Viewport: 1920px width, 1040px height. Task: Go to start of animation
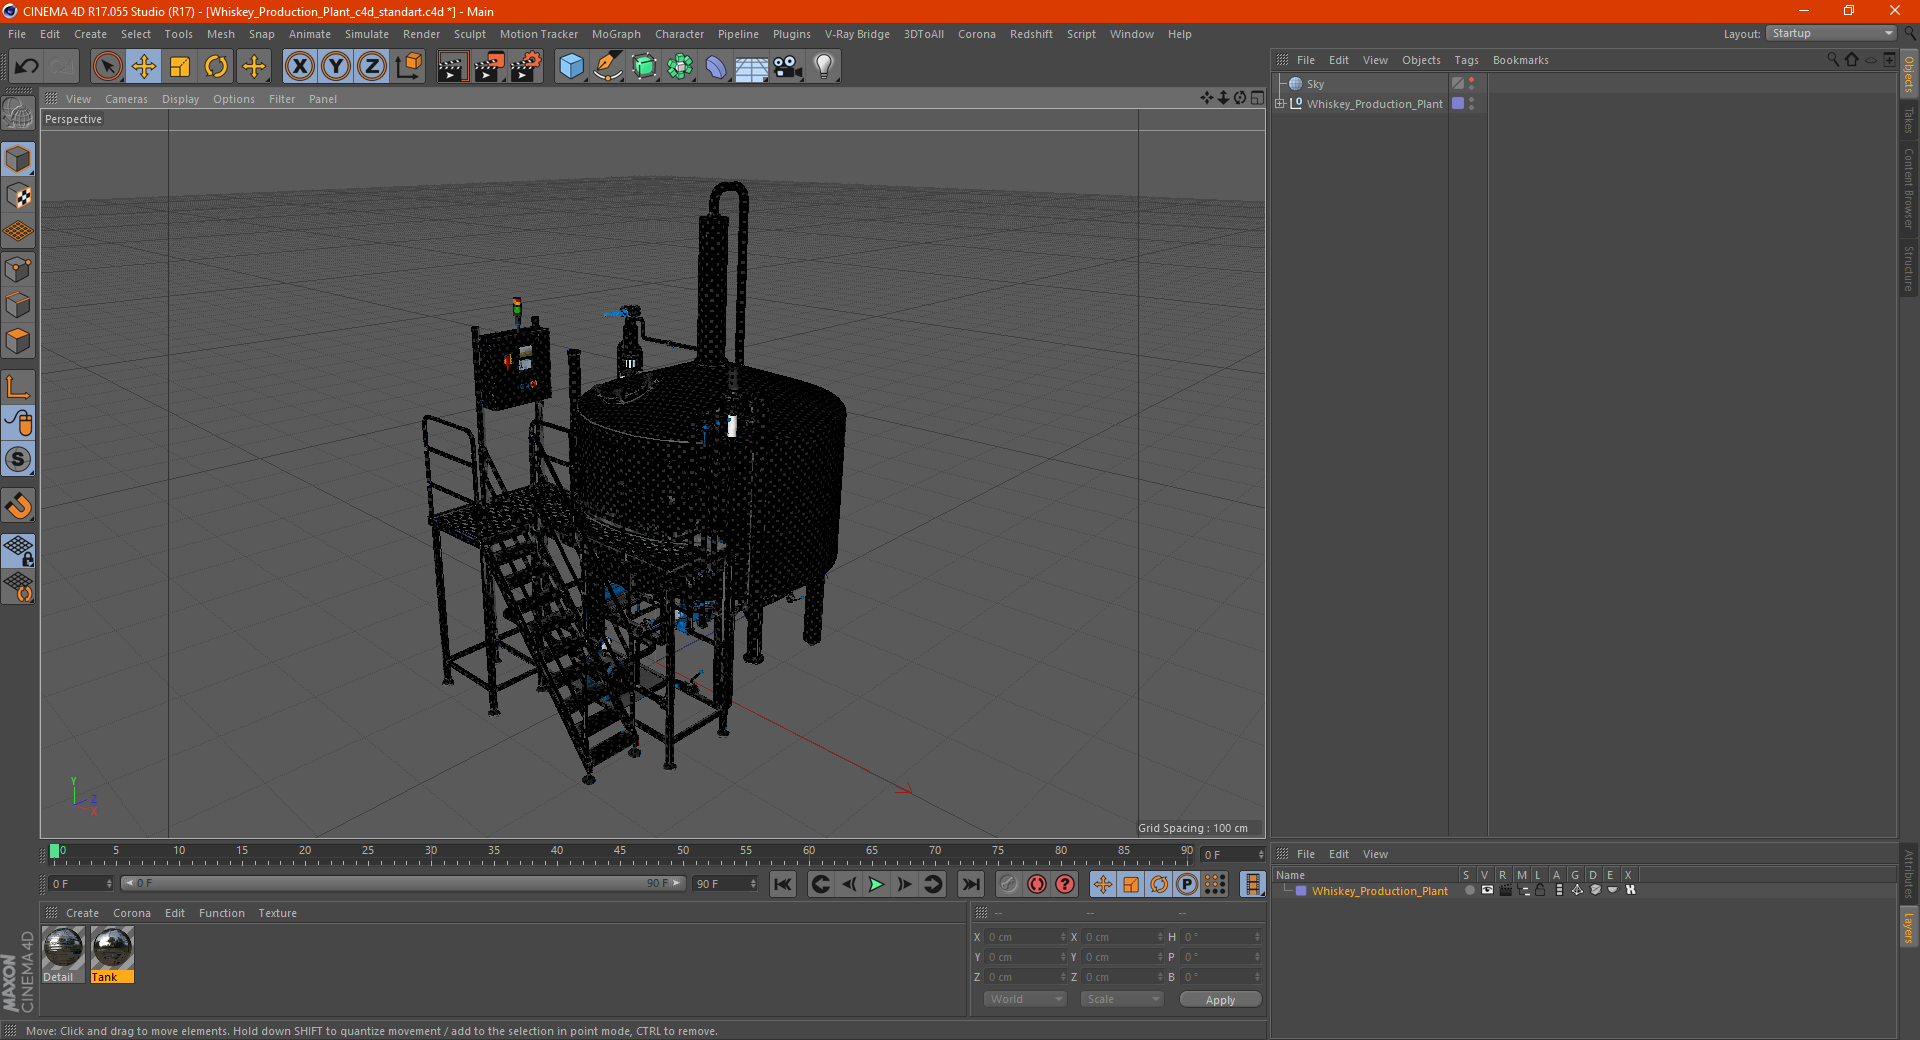pos(783,884)
